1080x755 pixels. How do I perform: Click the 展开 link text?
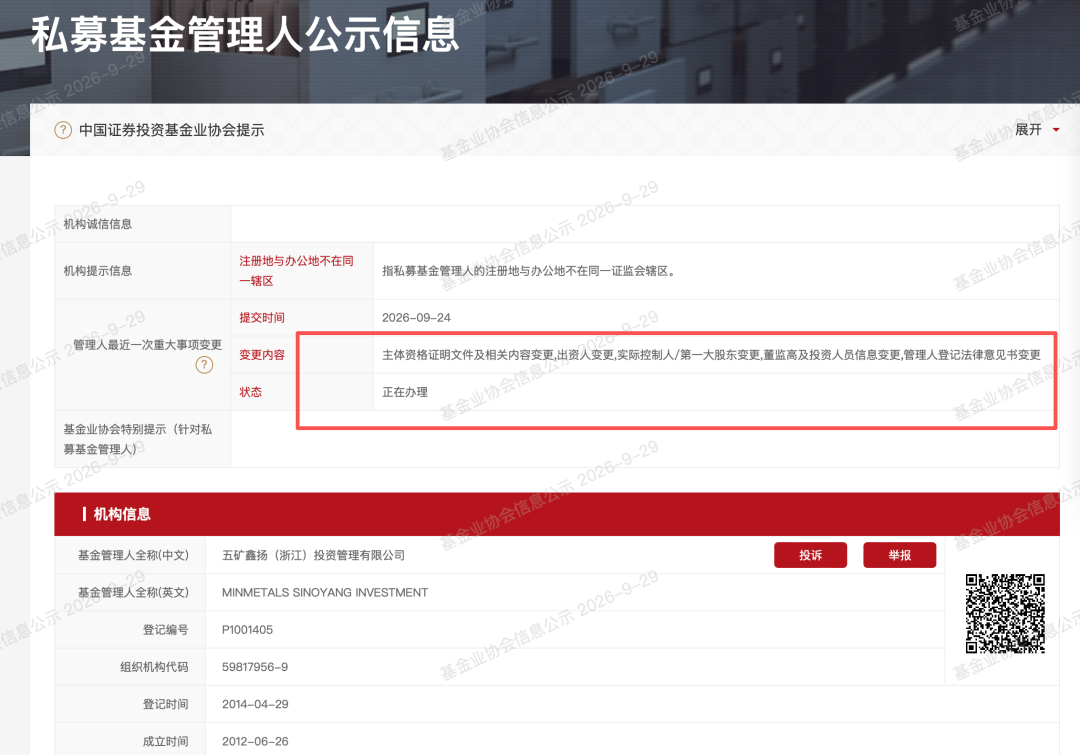click(1028, 130)
